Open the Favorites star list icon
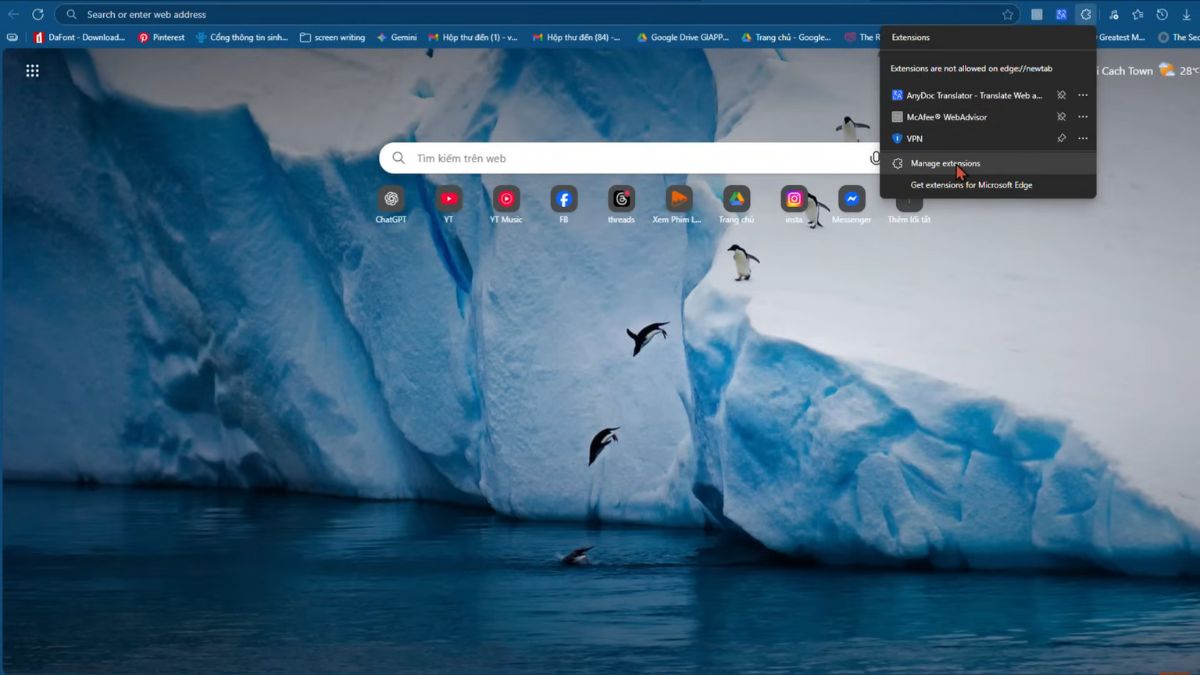 tap(1137, 14)
